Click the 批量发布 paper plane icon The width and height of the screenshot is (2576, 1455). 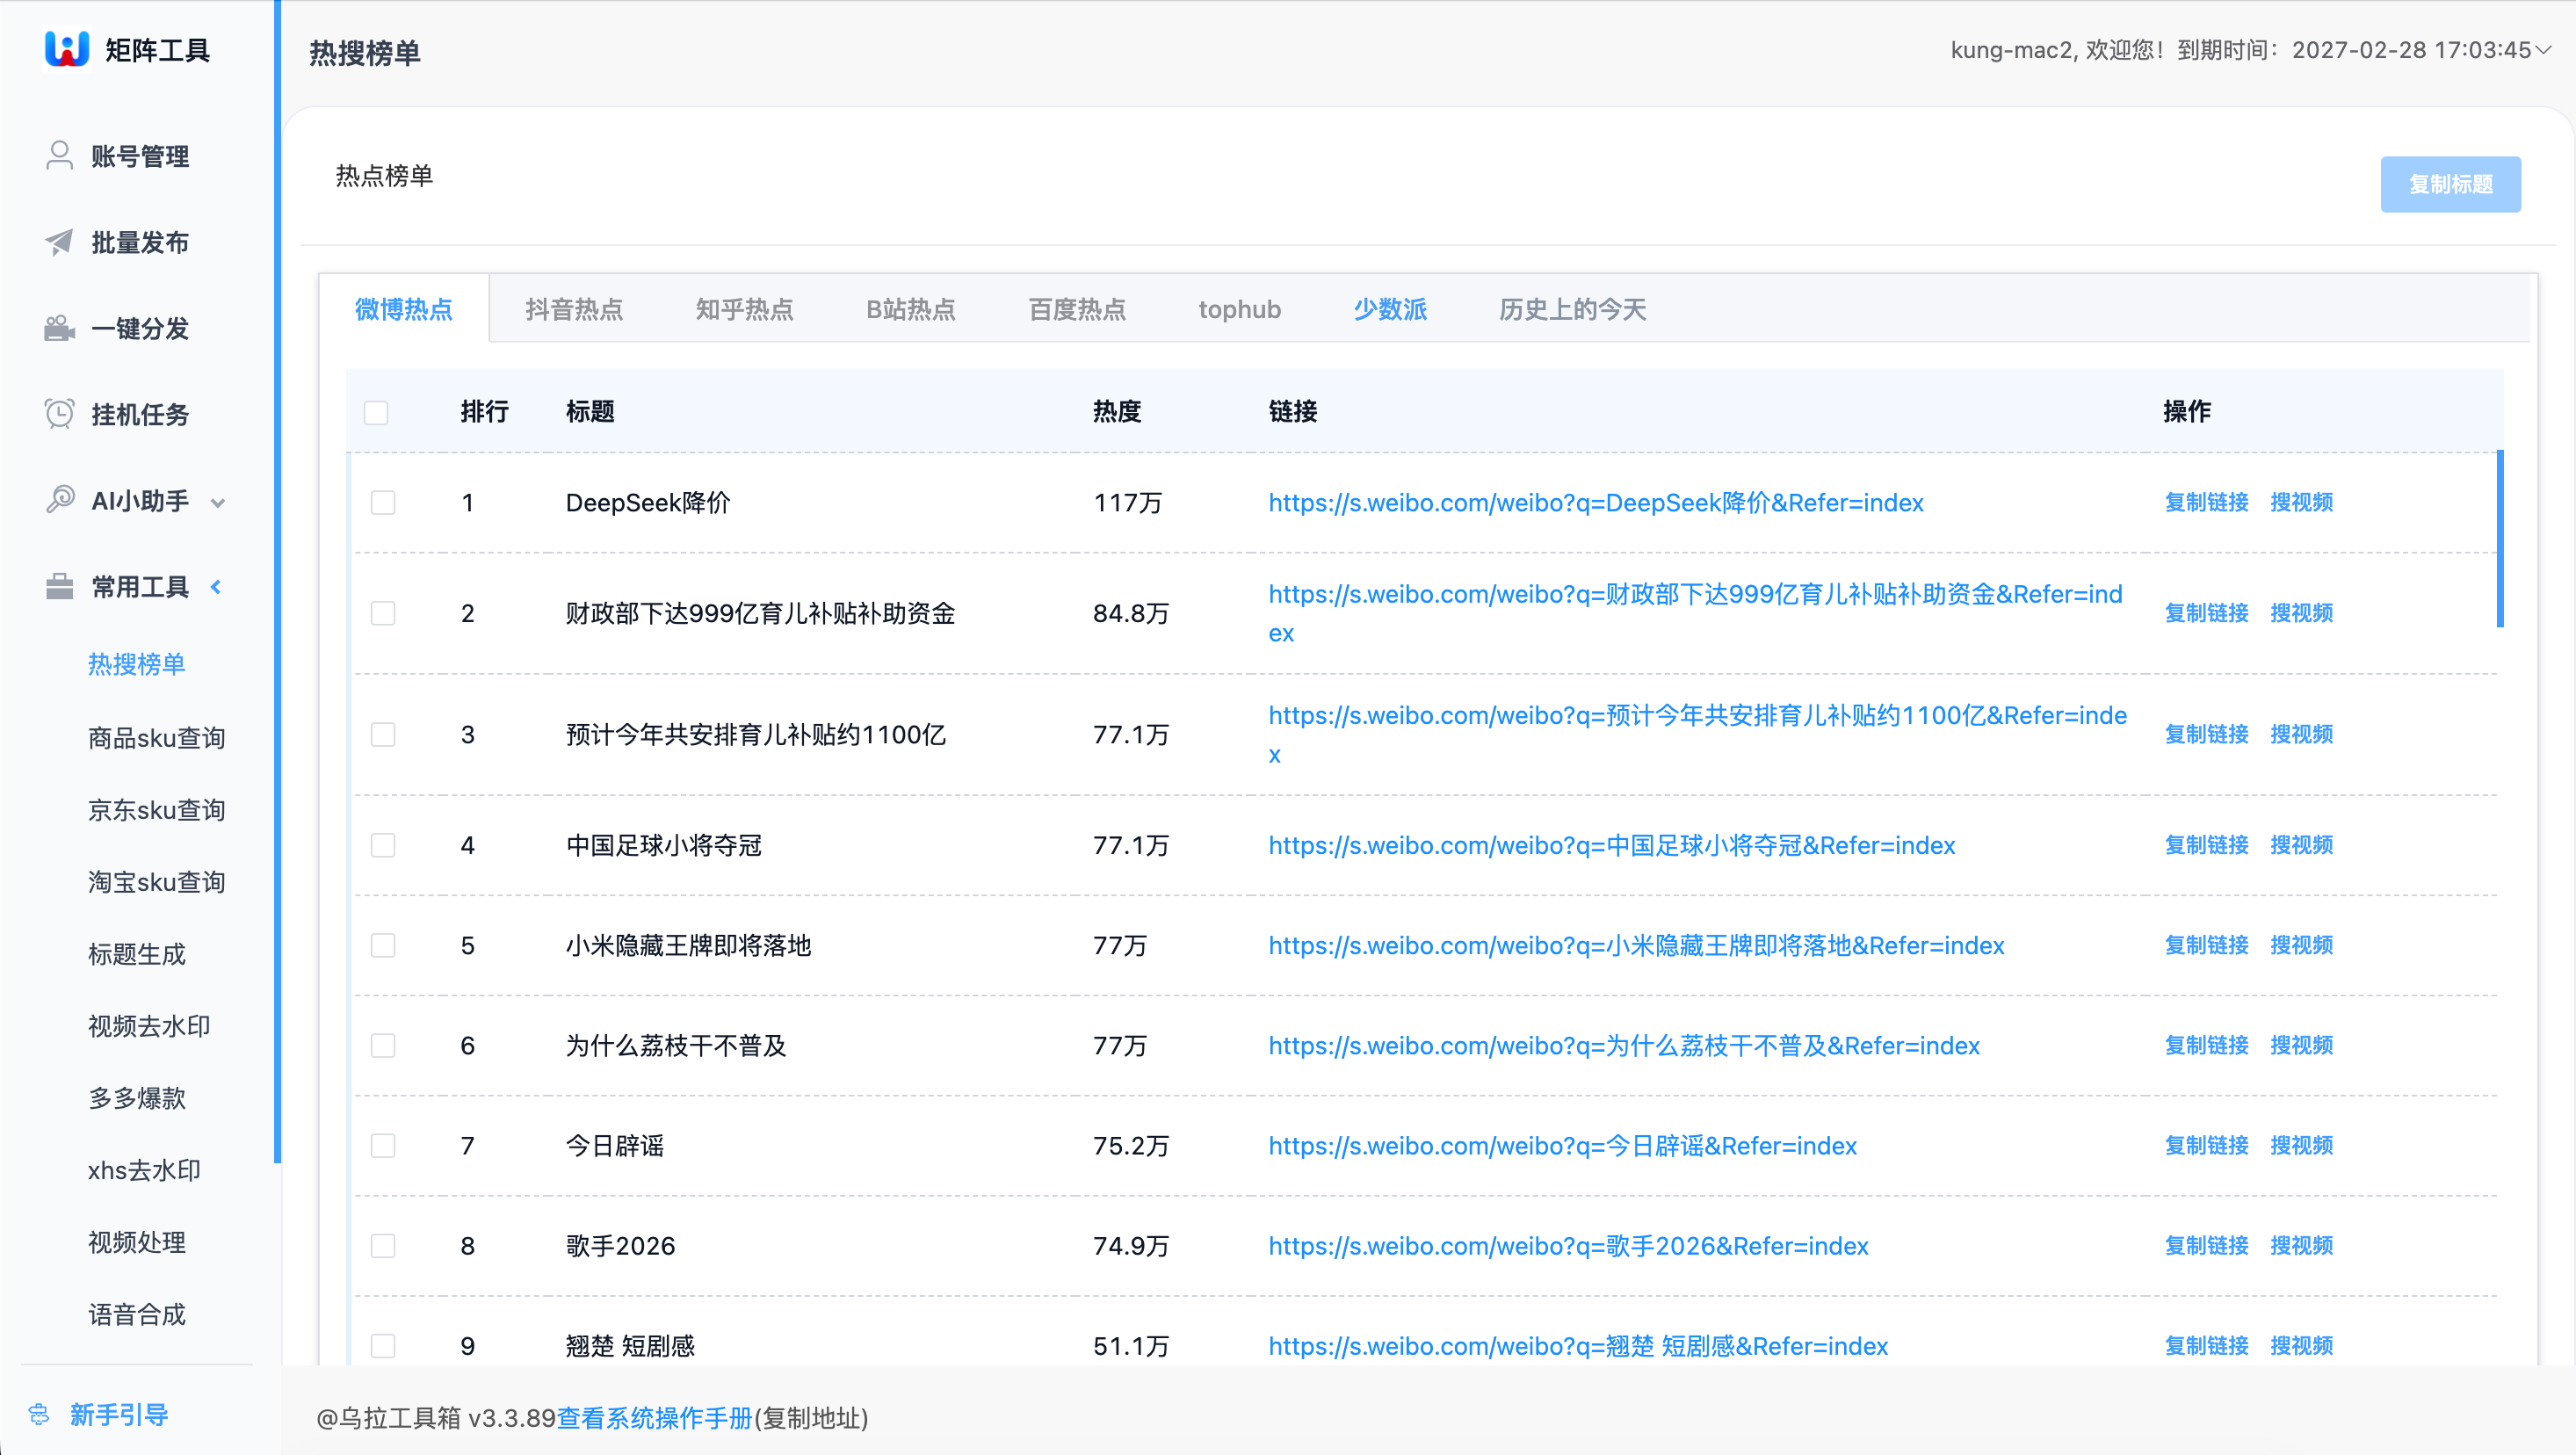click(59, 242)
